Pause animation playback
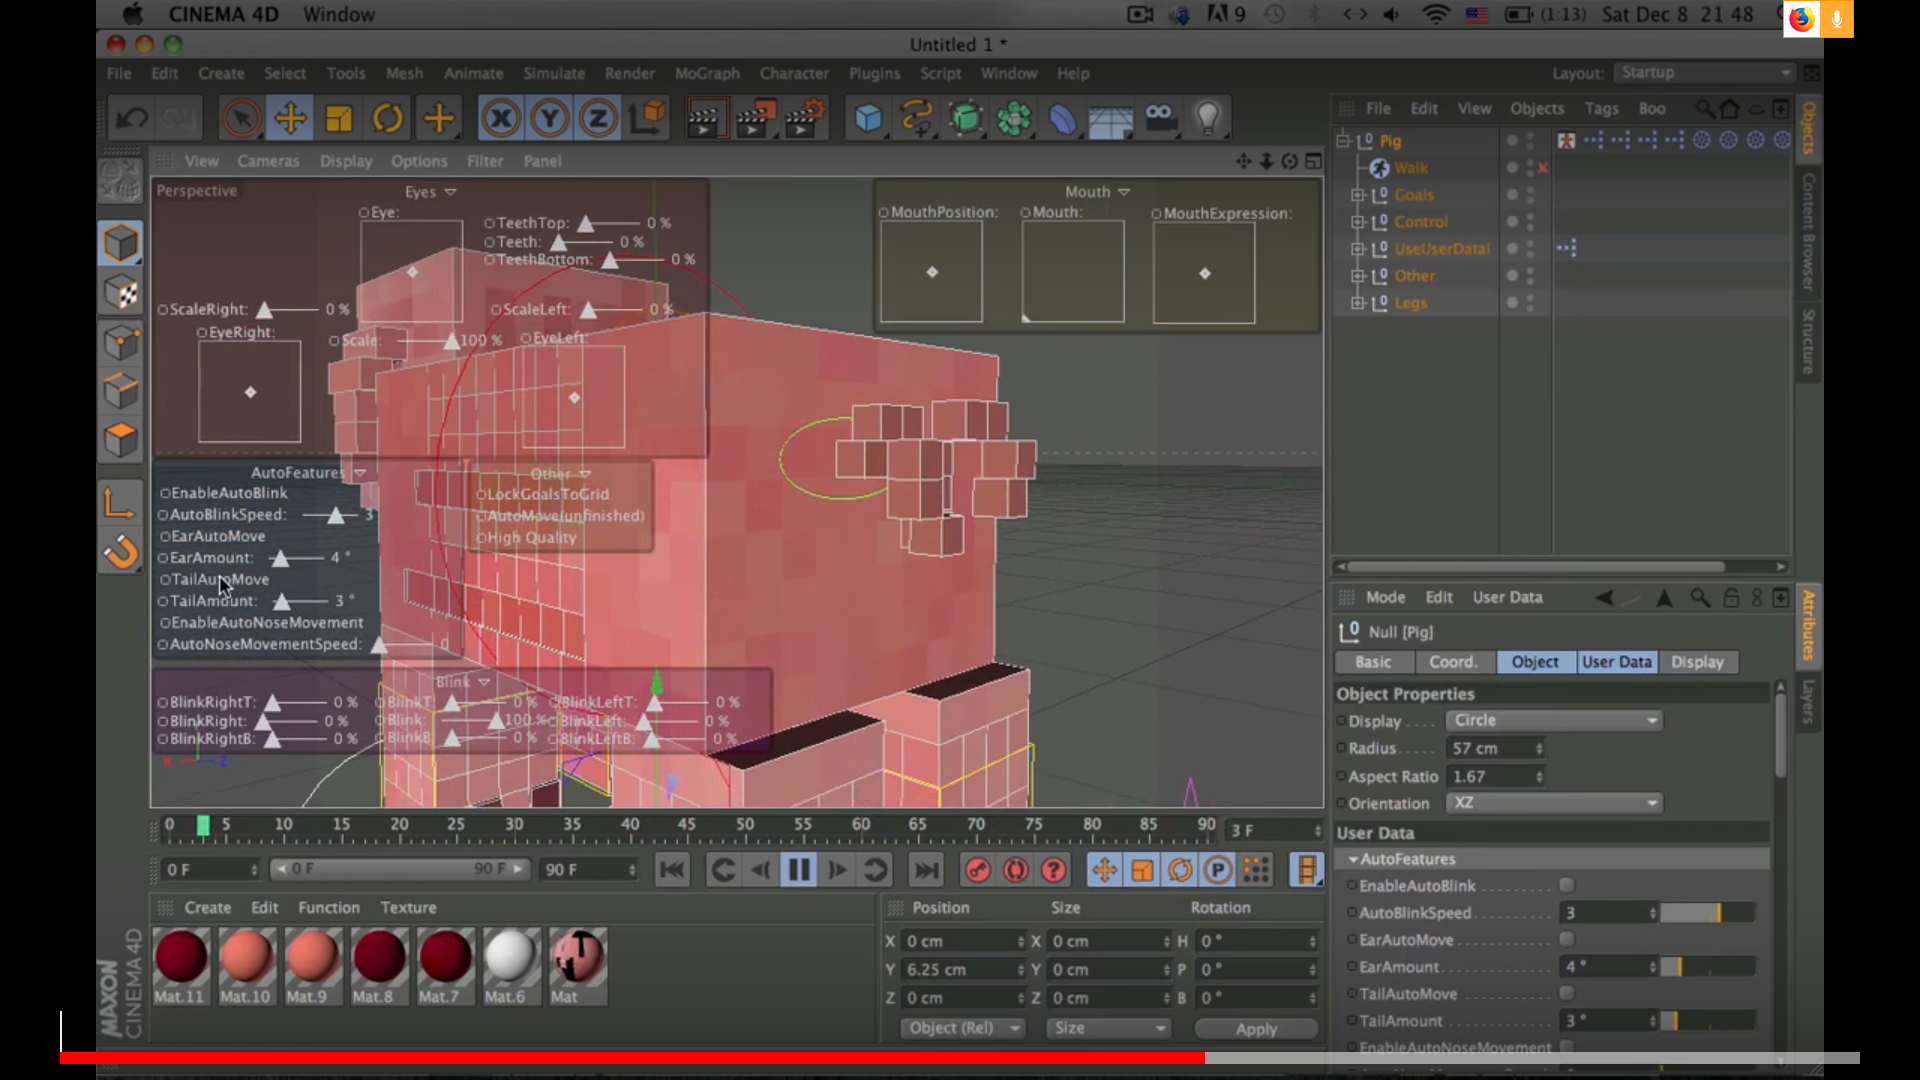 coord(799,870)
